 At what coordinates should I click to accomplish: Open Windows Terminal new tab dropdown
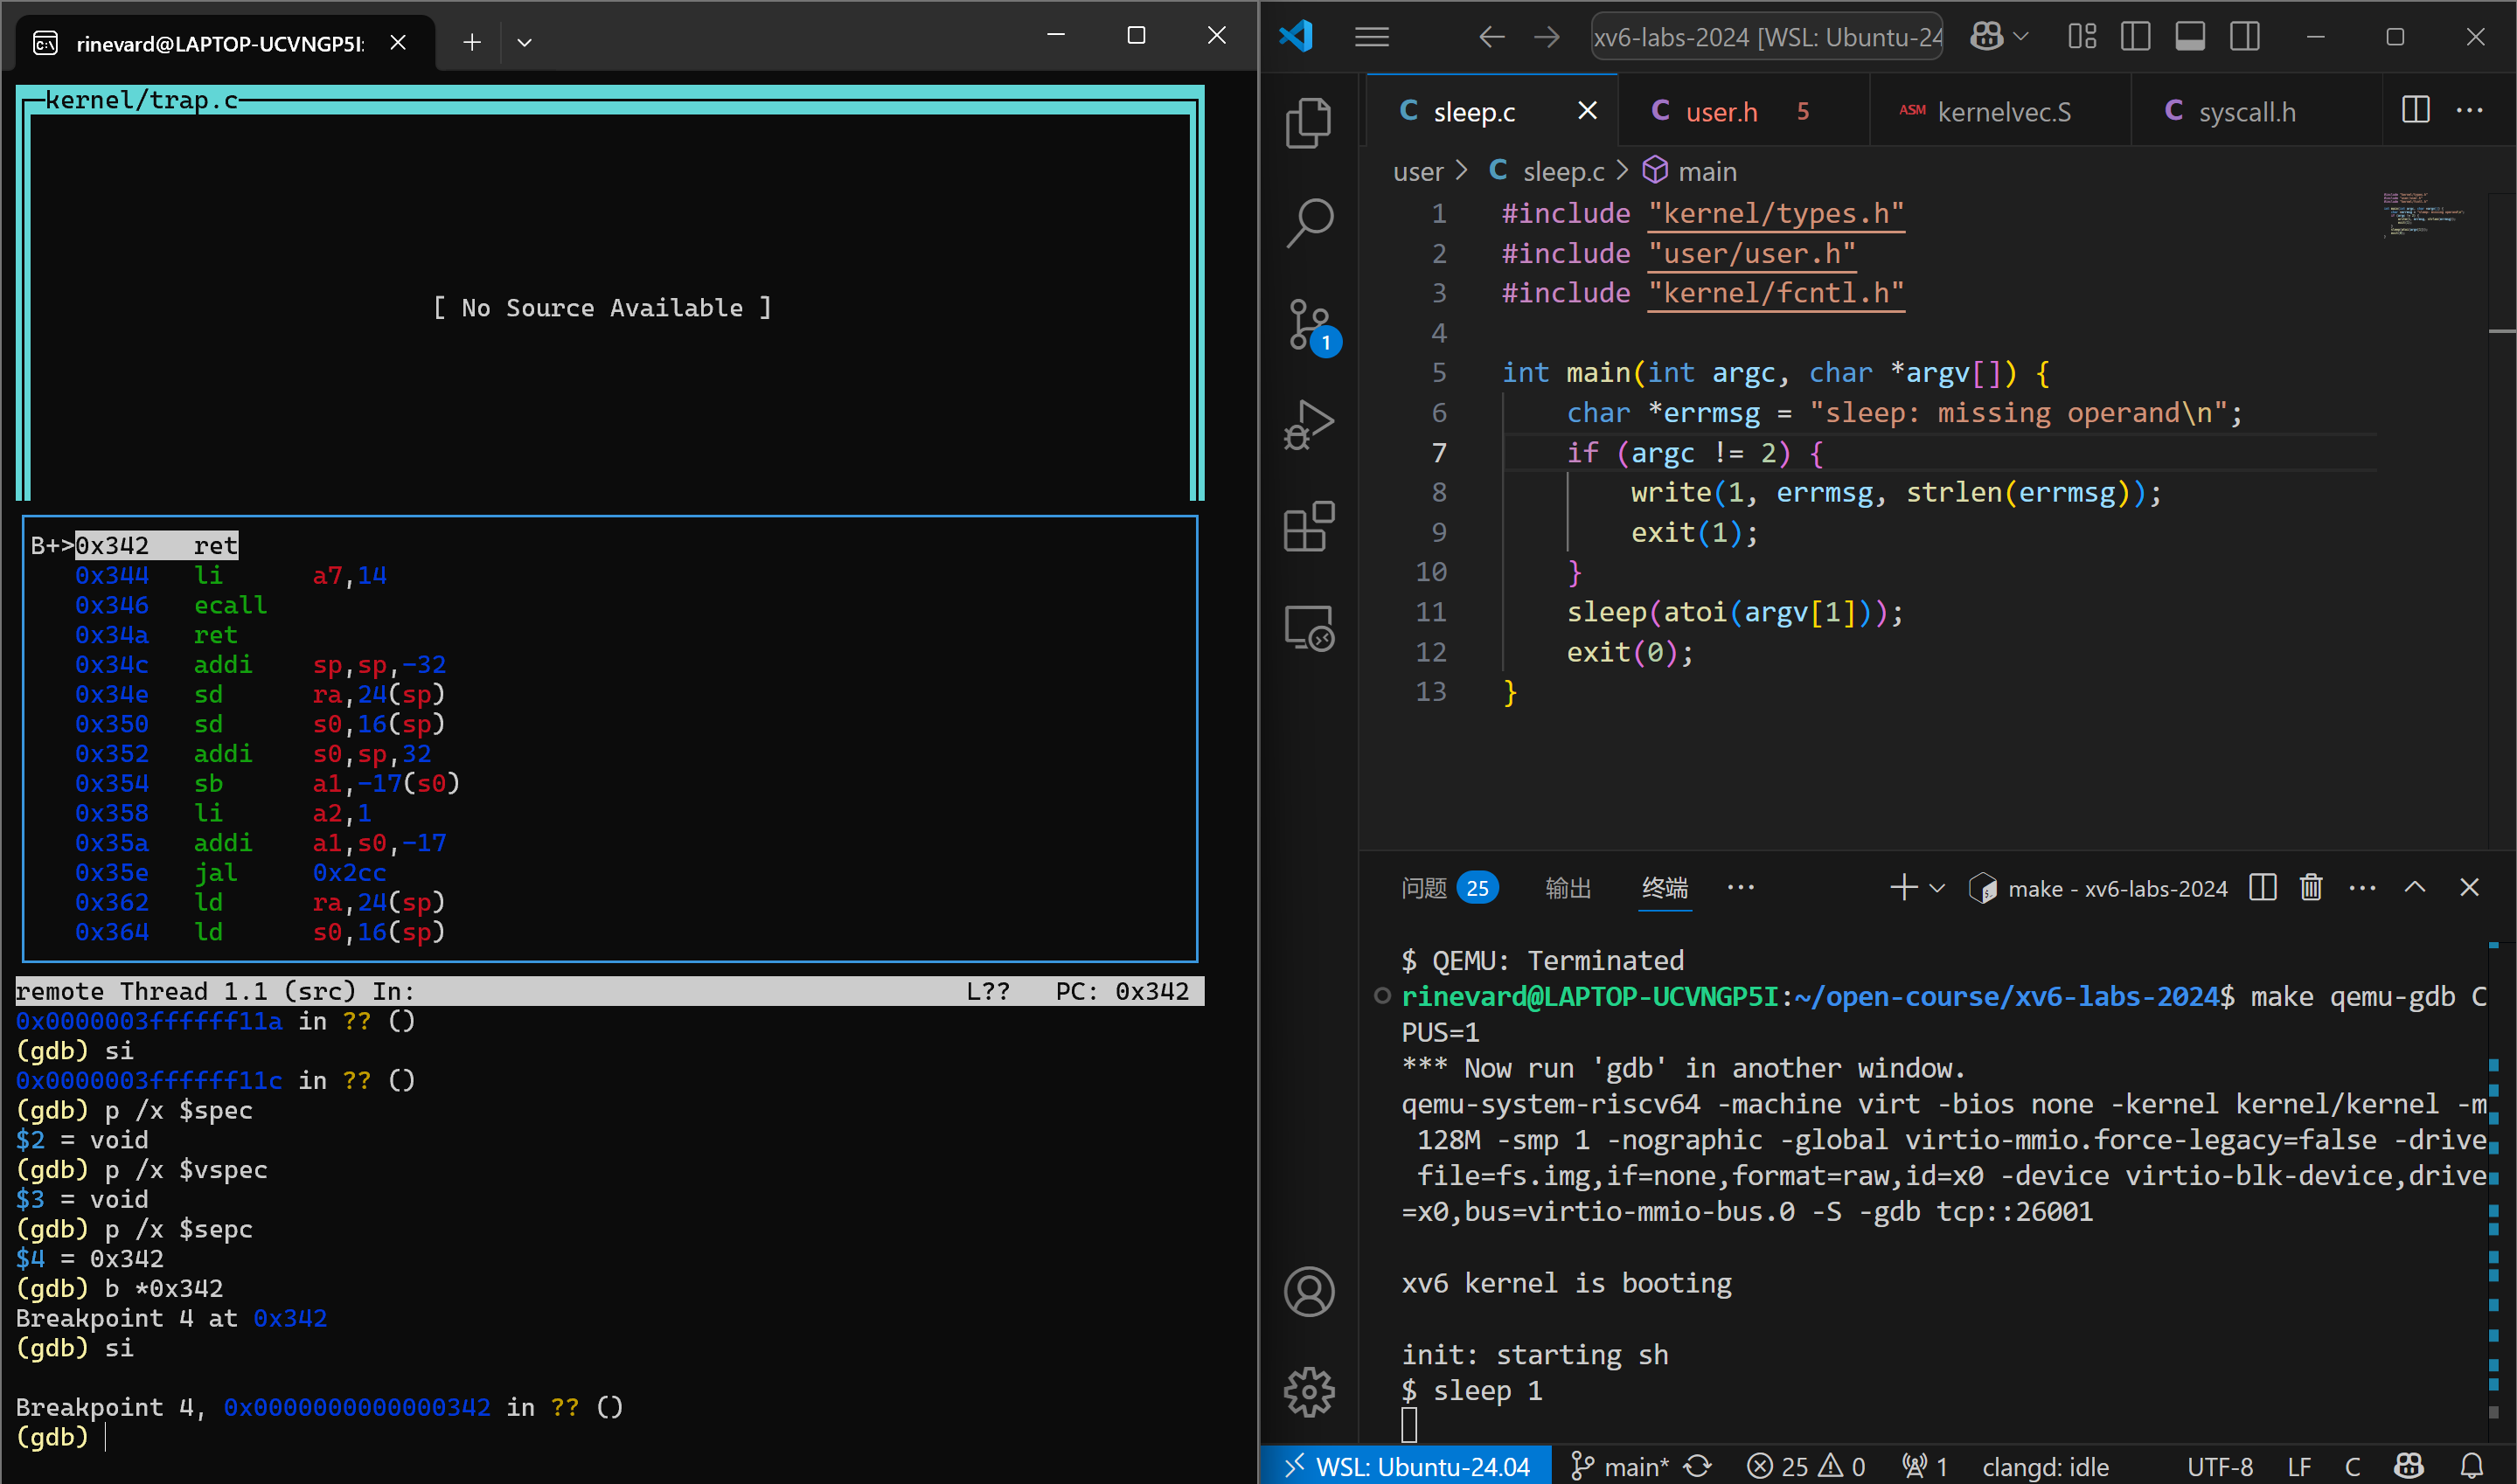(x=524, y=42)
